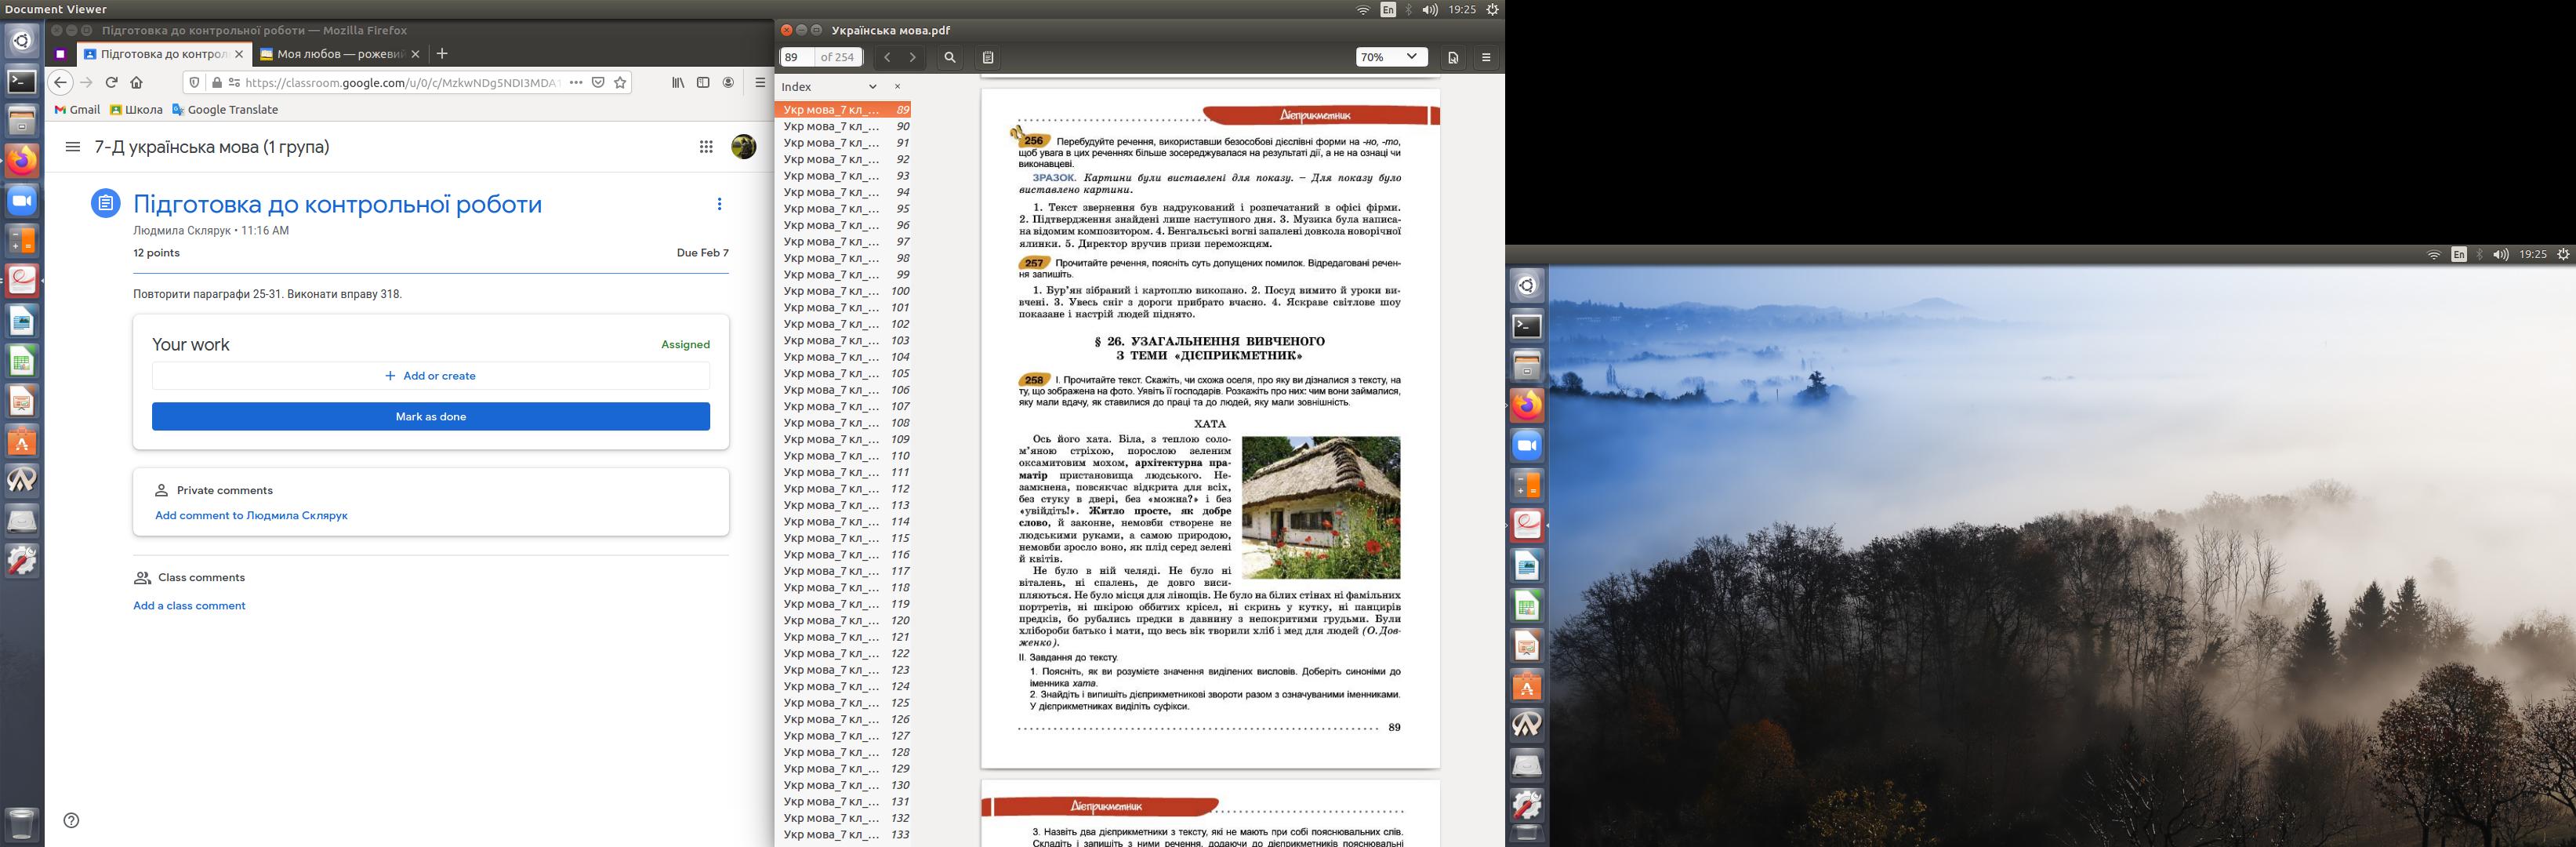Open Google apps grid icon
Image resolution: width=2576 pixels, height=847 pixels.
tap(706, 147)
